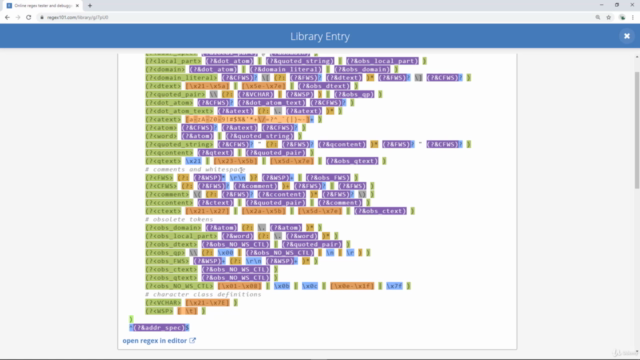Click the browser back arrow
This screenshot has width=640, height=360.
[7, 18]
